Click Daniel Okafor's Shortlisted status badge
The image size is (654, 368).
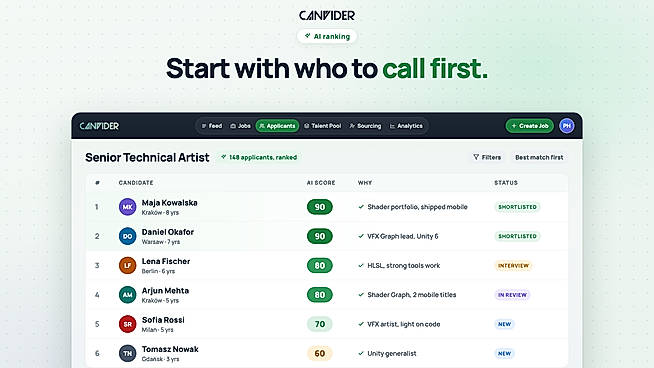point(517,236)
